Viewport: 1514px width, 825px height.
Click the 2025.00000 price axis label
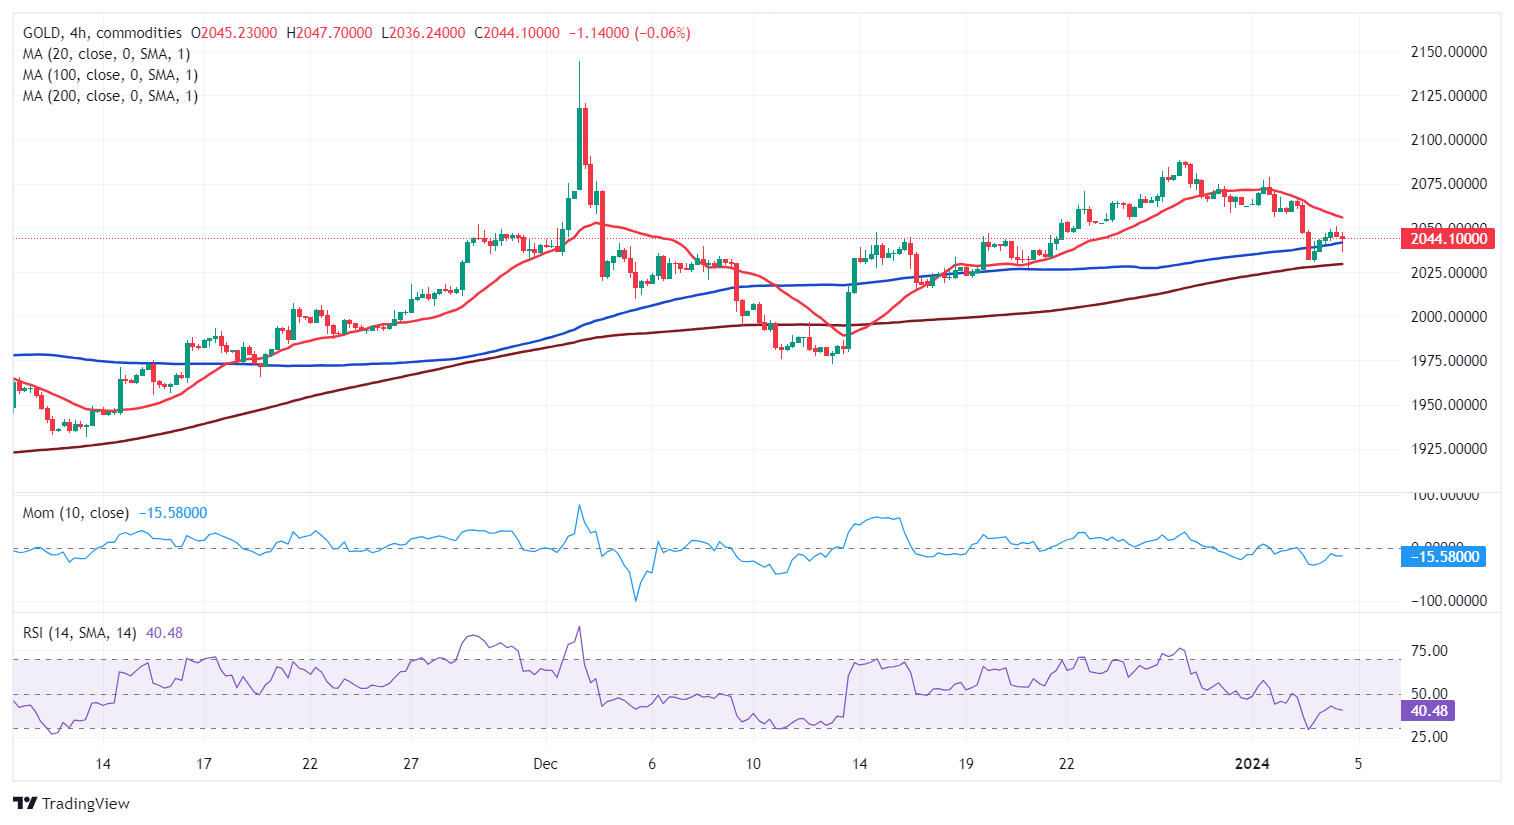click(x=1449, y=272)
